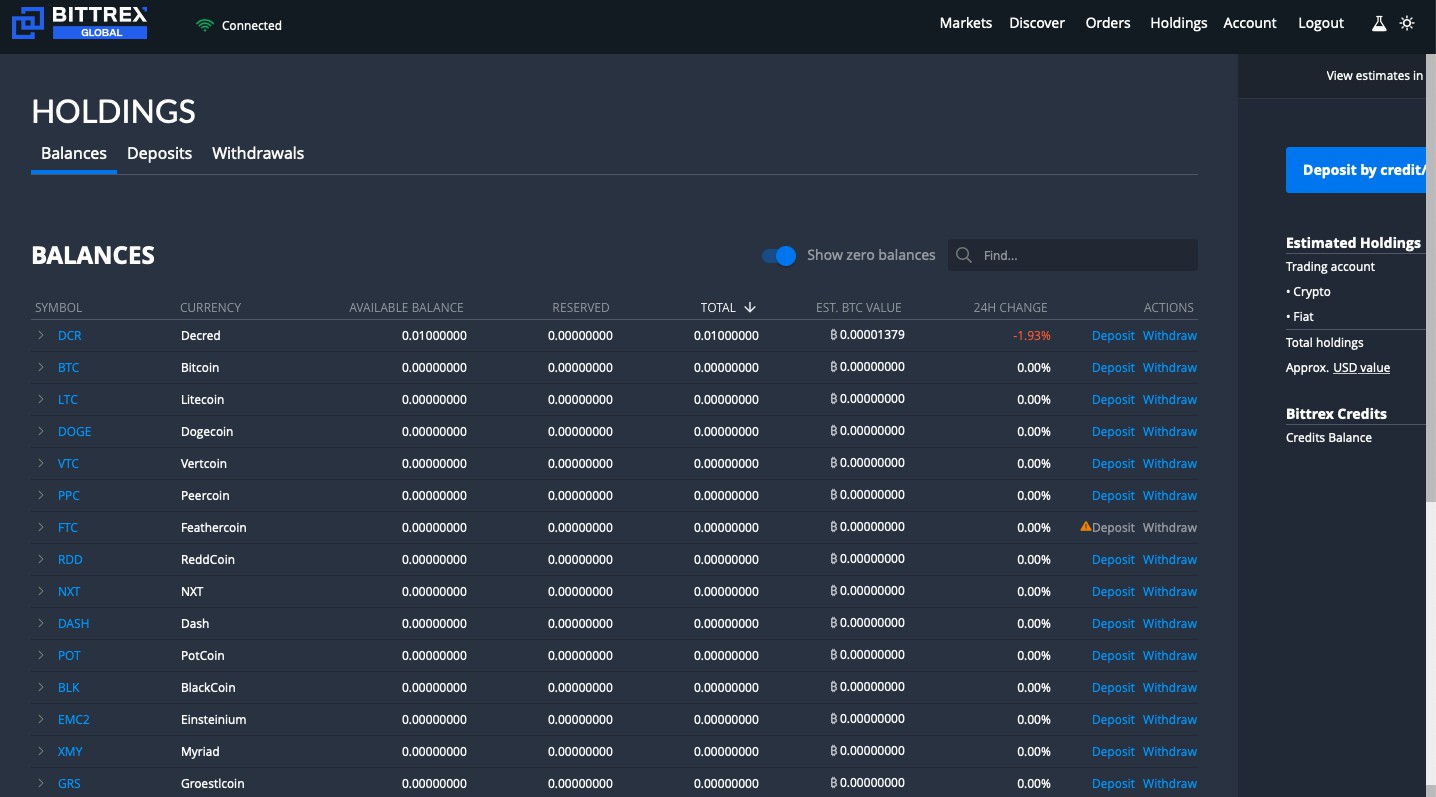Click Logout in the top bar
Image resolution: width=1436 pixels, height=797 pixels.
(1321, 23)
